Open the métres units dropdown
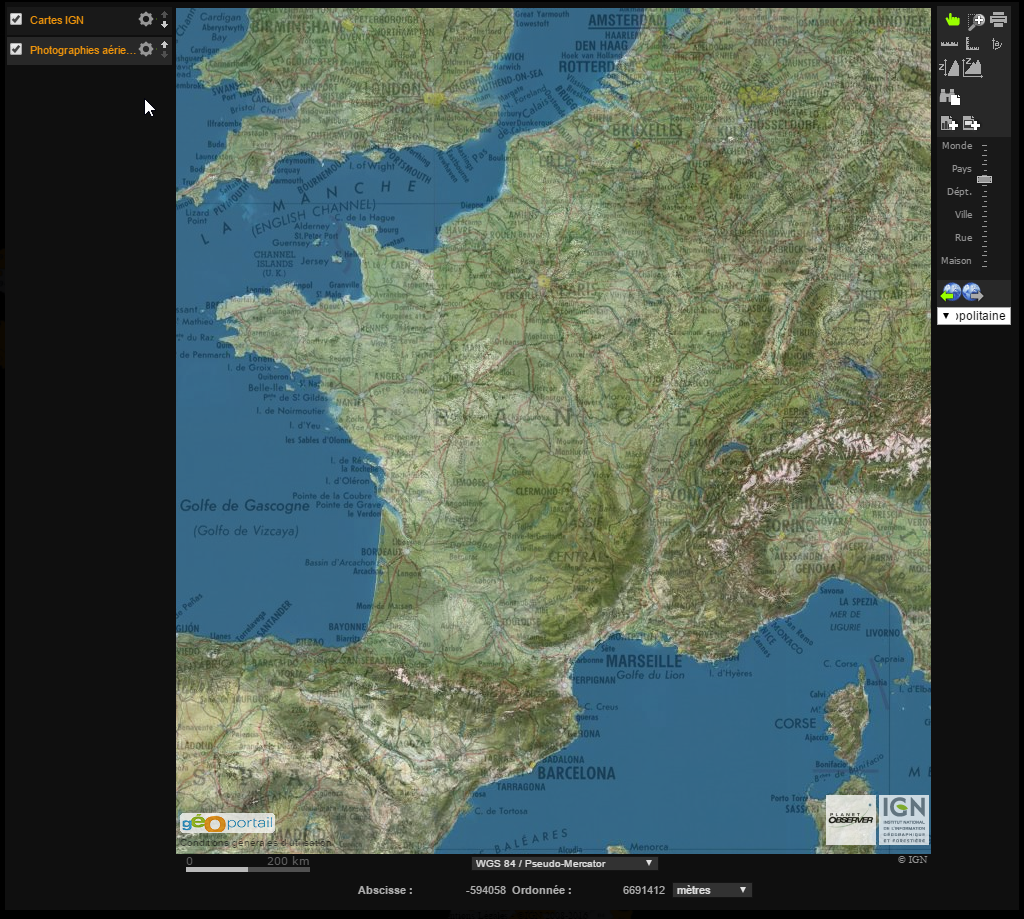1024x919 pixels. (711, 889)
